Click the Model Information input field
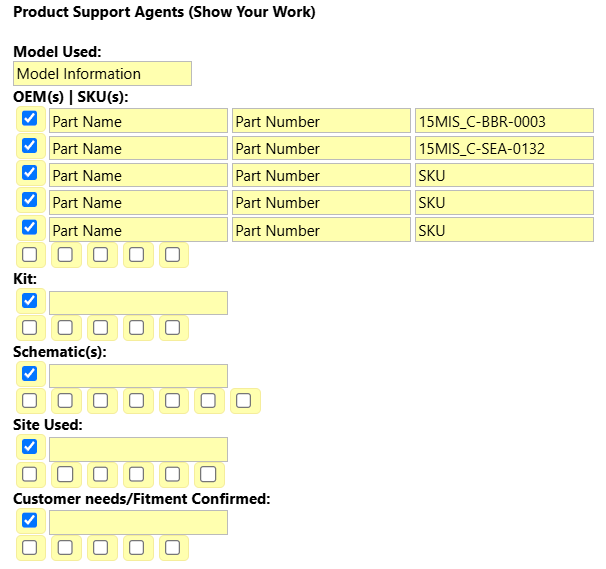 [x=102, y=73]
